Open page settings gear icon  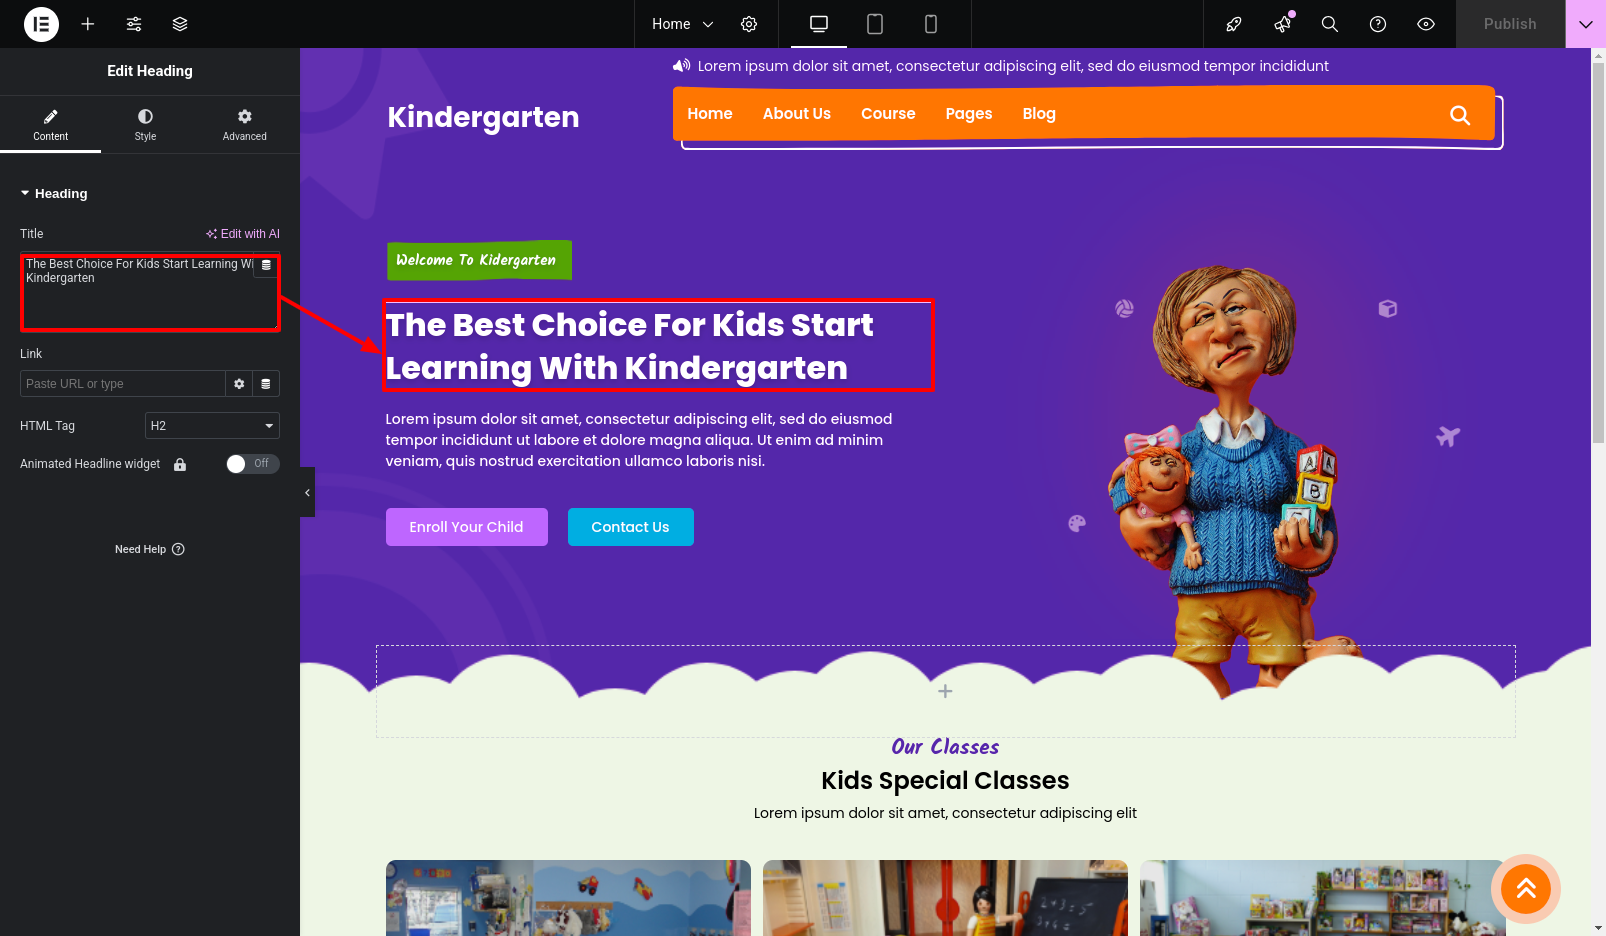[749, 24]
